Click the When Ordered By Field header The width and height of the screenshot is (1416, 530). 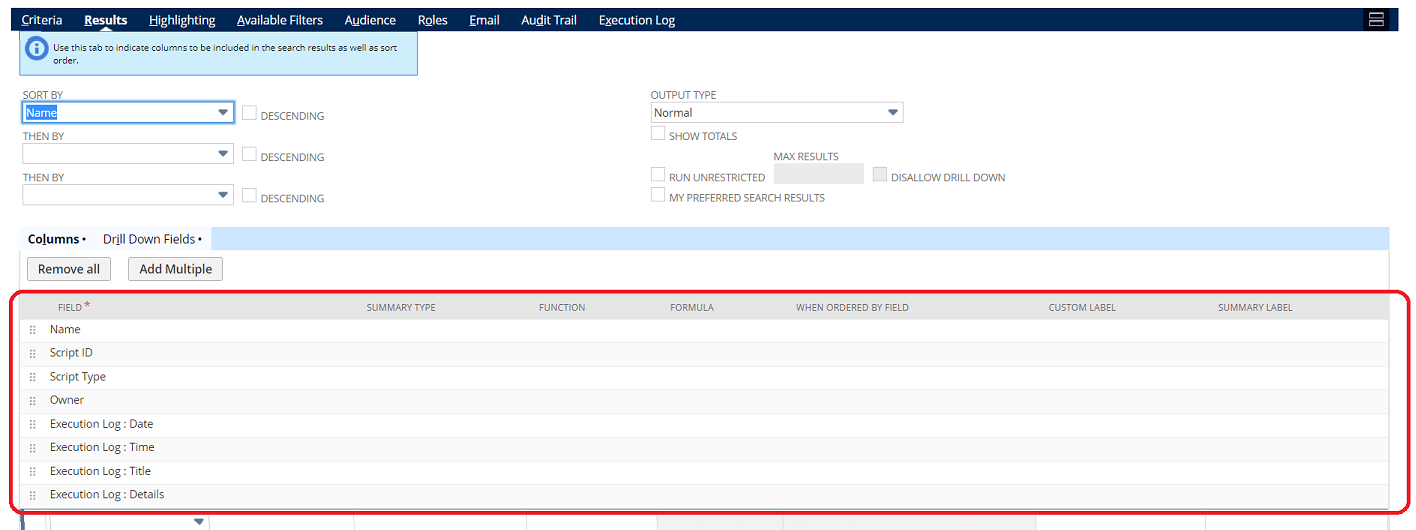click(x=852, y=307)
